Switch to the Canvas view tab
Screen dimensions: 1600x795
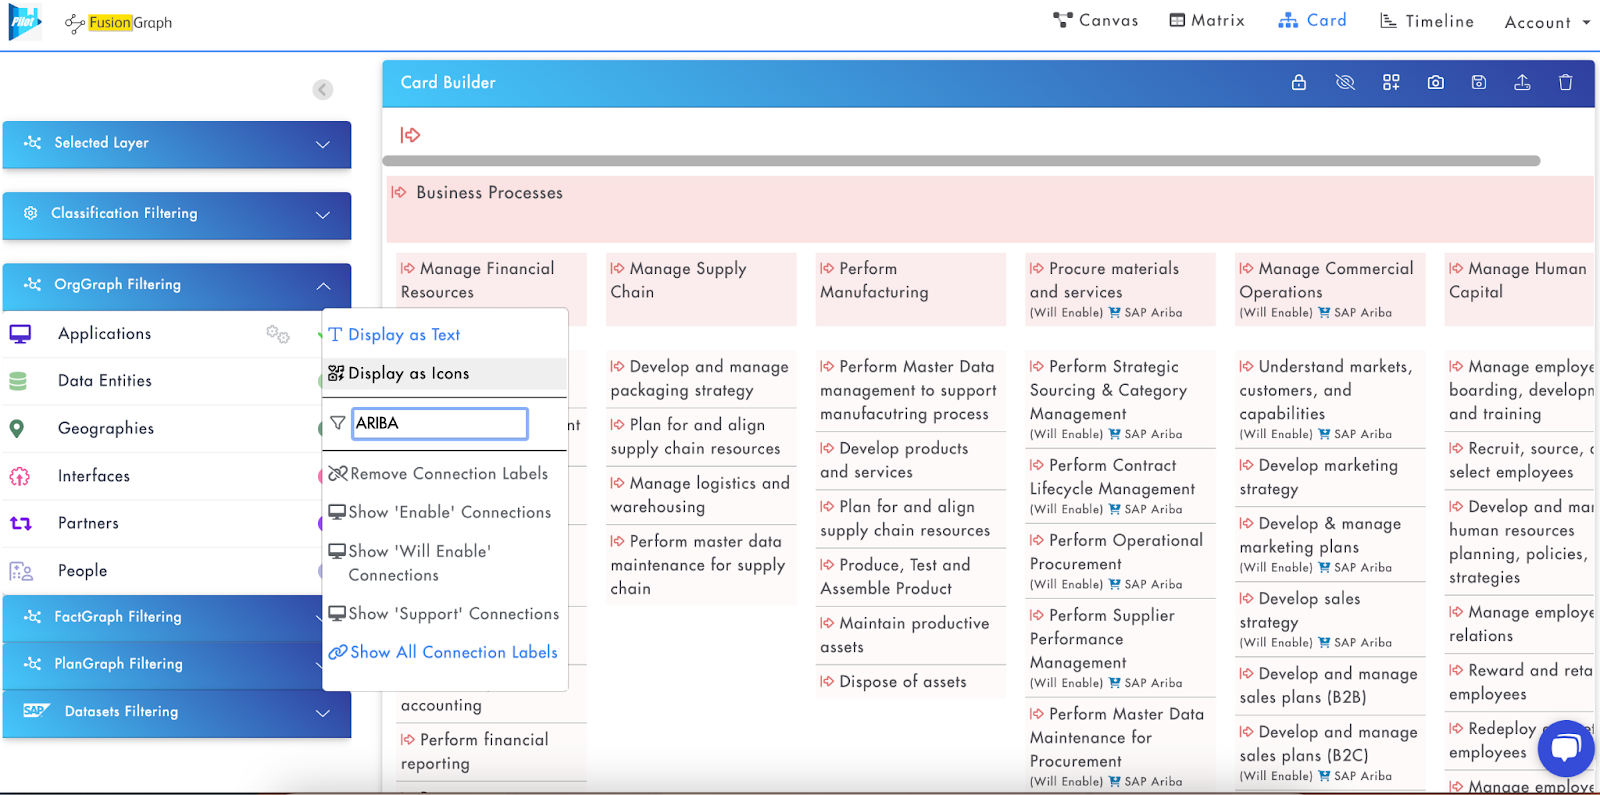click(1096, 20)
